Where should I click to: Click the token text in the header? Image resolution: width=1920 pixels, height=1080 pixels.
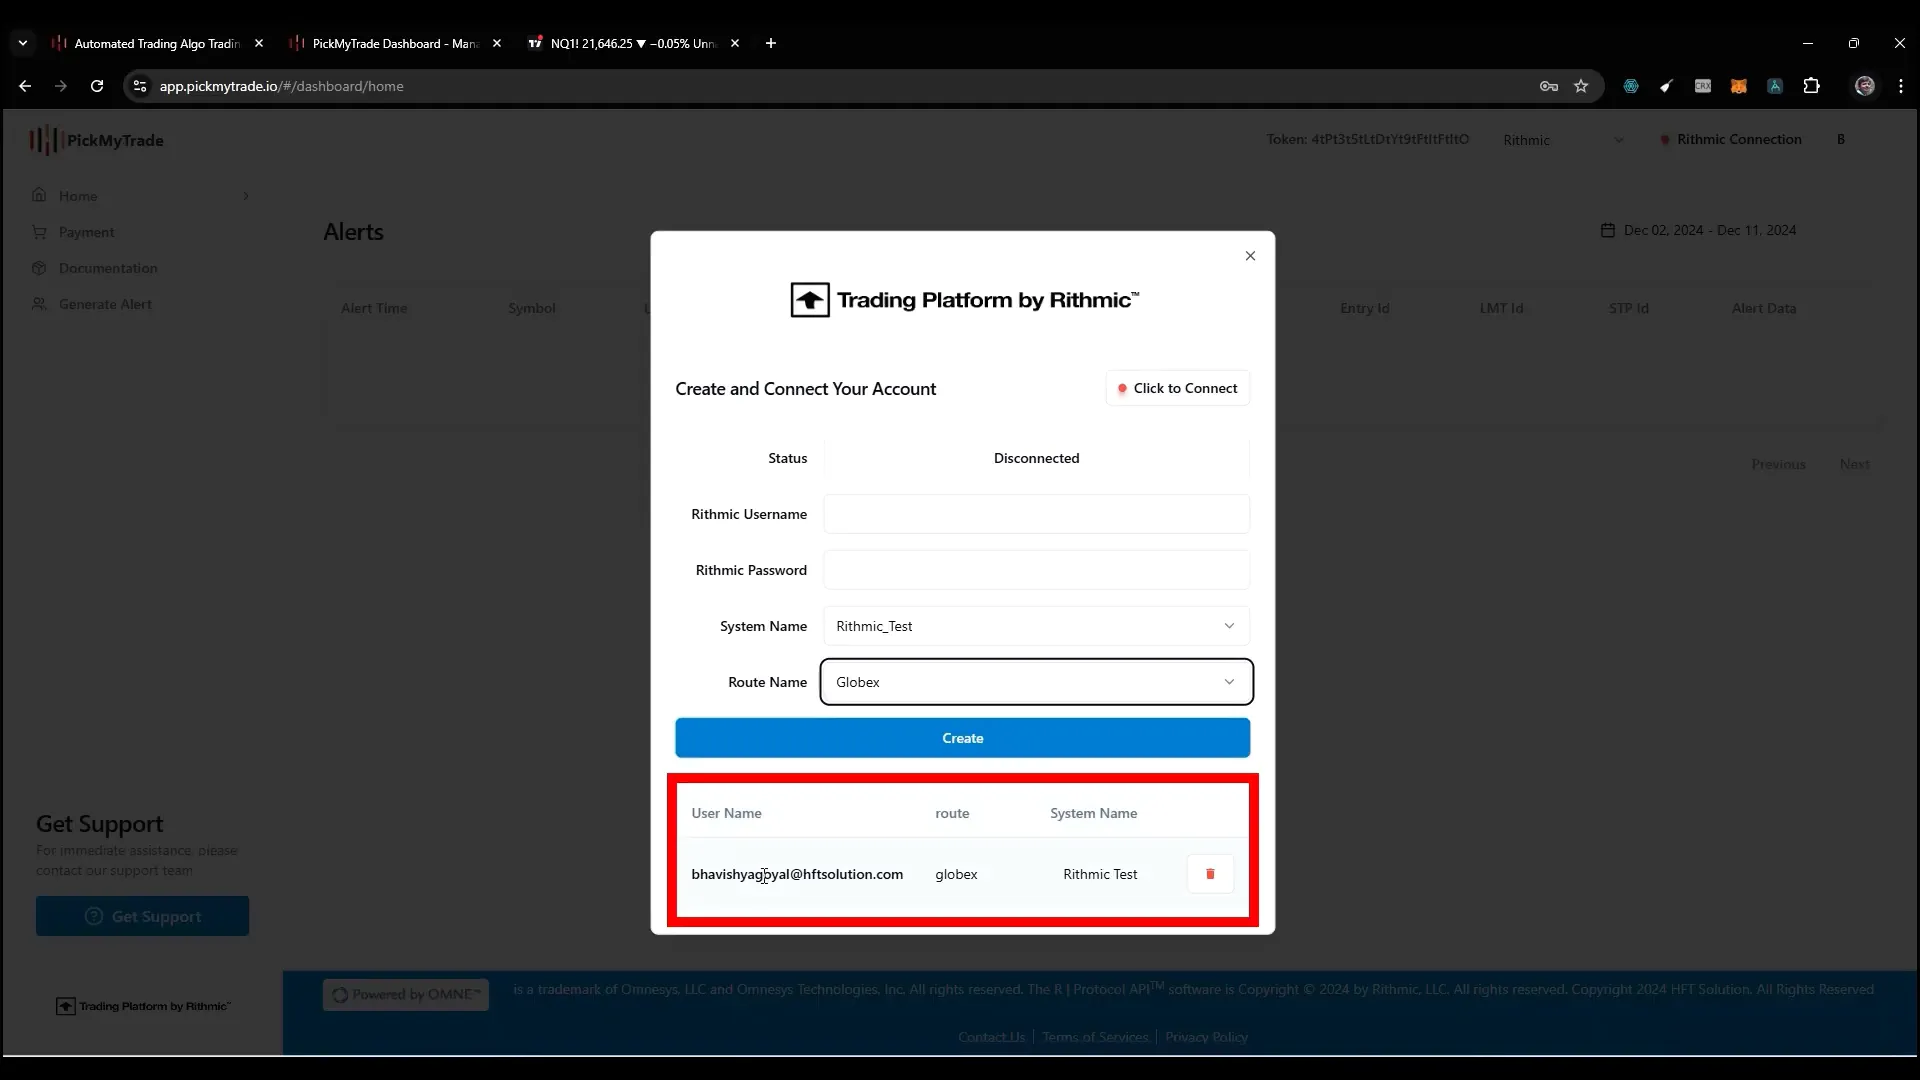point(1368,139)
